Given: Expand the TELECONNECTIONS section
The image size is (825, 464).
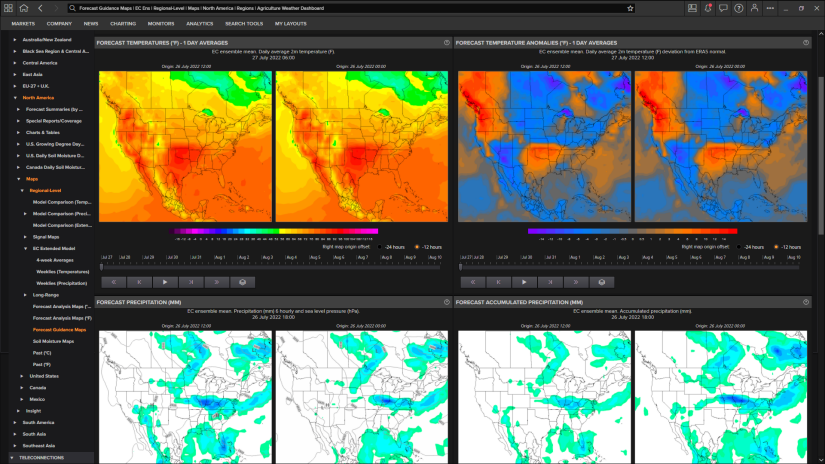Looking at the screenshot, I should click(12, 457).
